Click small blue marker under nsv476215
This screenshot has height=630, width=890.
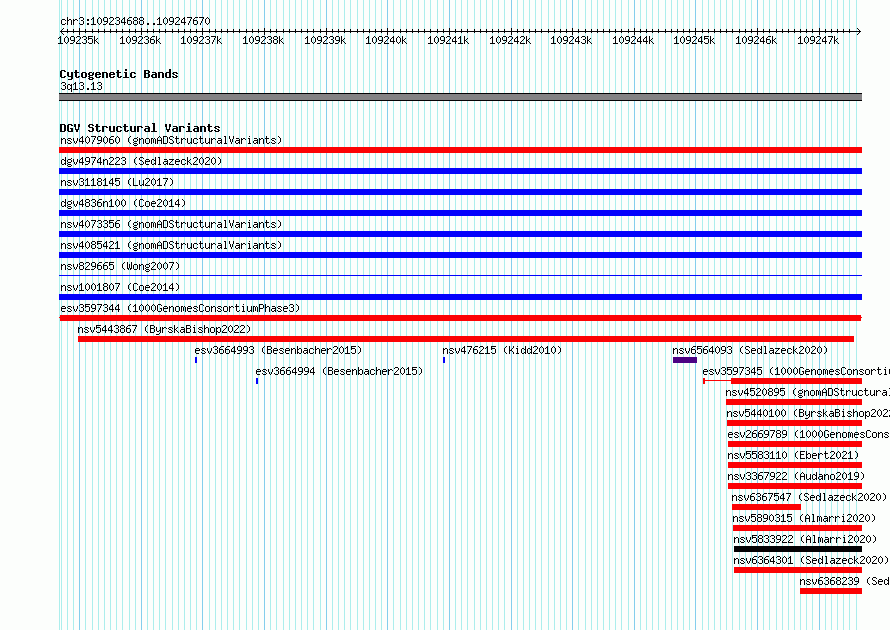click(x=444, y=360)
